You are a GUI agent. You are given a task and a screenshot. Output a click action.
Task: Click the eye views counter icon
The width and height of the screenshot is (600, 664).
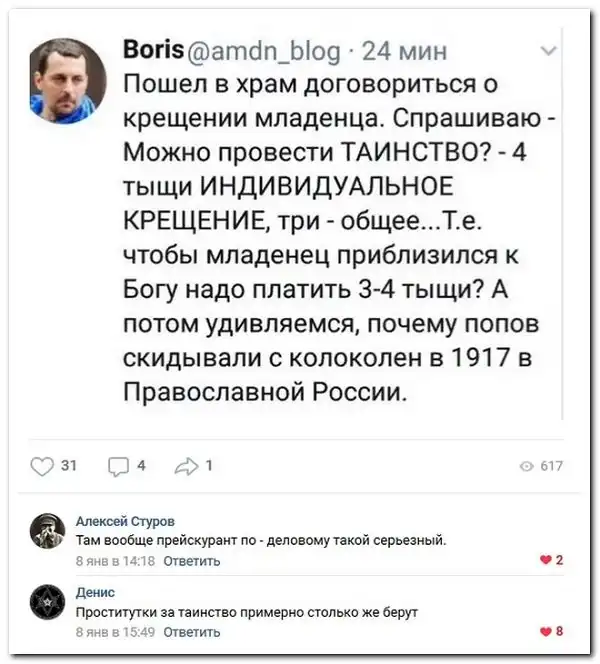point(526,465)
